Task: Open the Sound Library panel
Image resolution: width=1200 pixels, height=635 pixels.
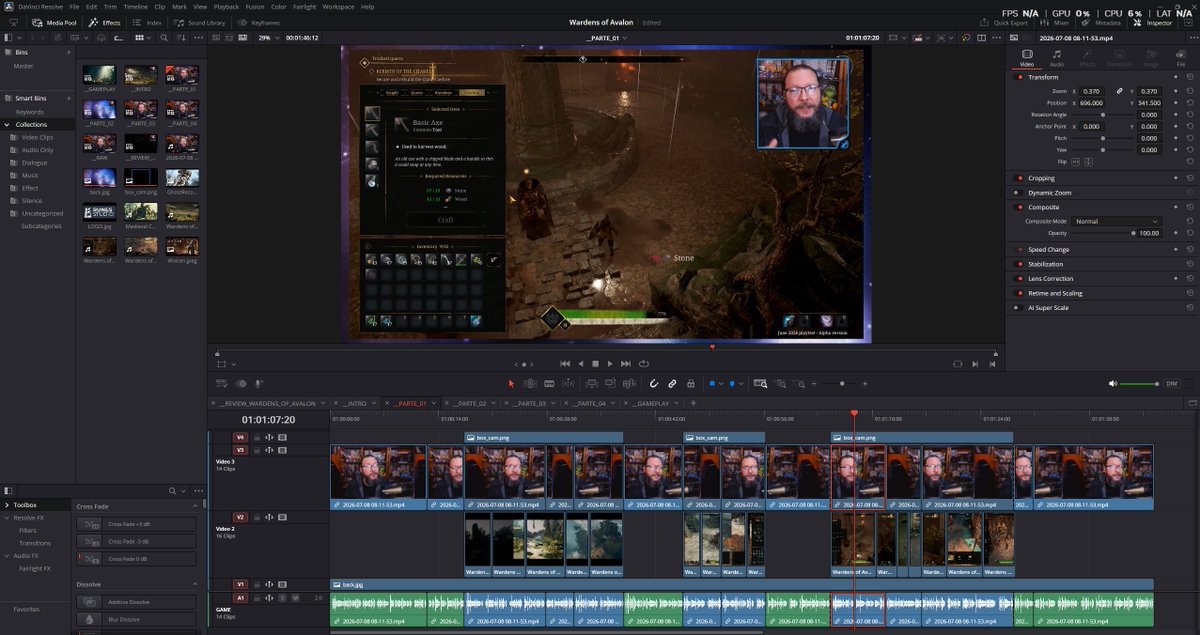Action: pyautogui.click(x=200, y=21)
